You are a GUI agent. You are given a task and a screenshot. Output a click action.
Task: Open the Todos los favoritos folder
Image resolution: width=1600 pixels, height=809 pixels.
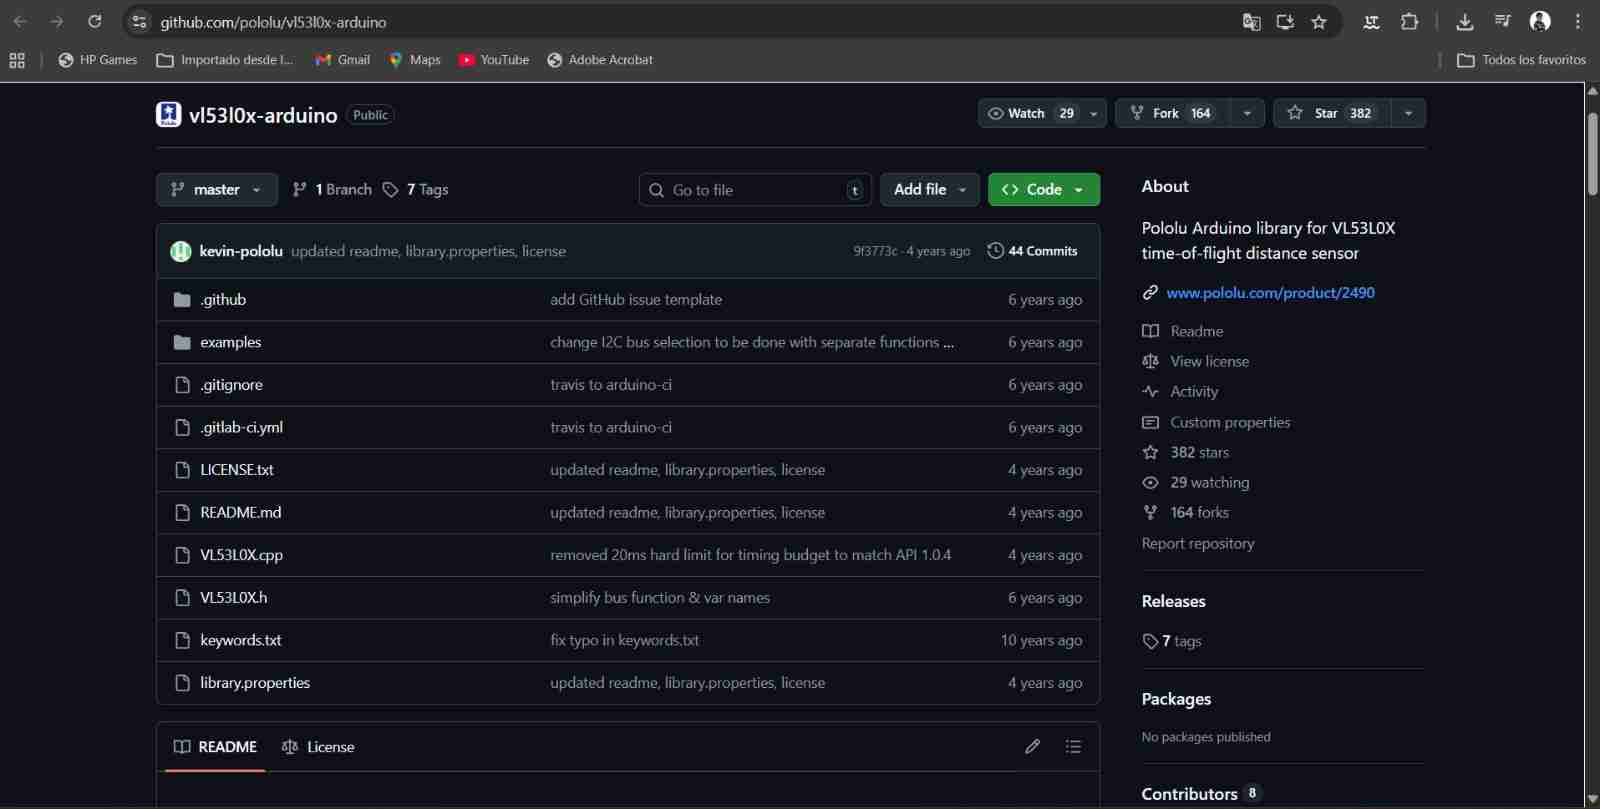click(1522, 60)
